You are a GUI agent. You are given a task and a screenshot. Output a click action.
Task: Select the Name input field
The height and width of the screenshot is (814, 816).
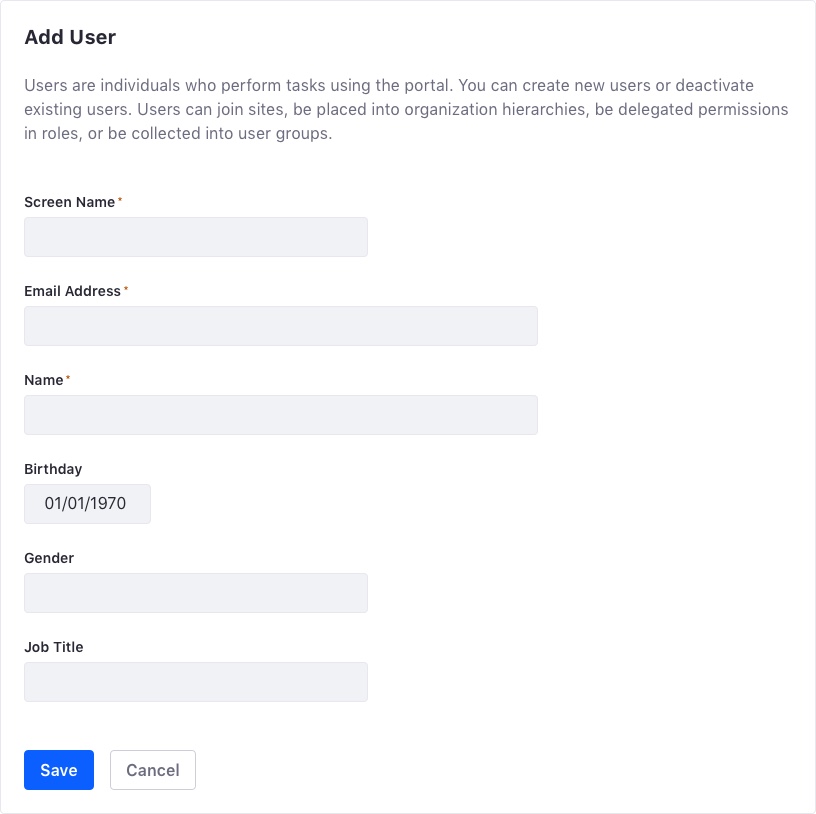[x=280, y=415]
